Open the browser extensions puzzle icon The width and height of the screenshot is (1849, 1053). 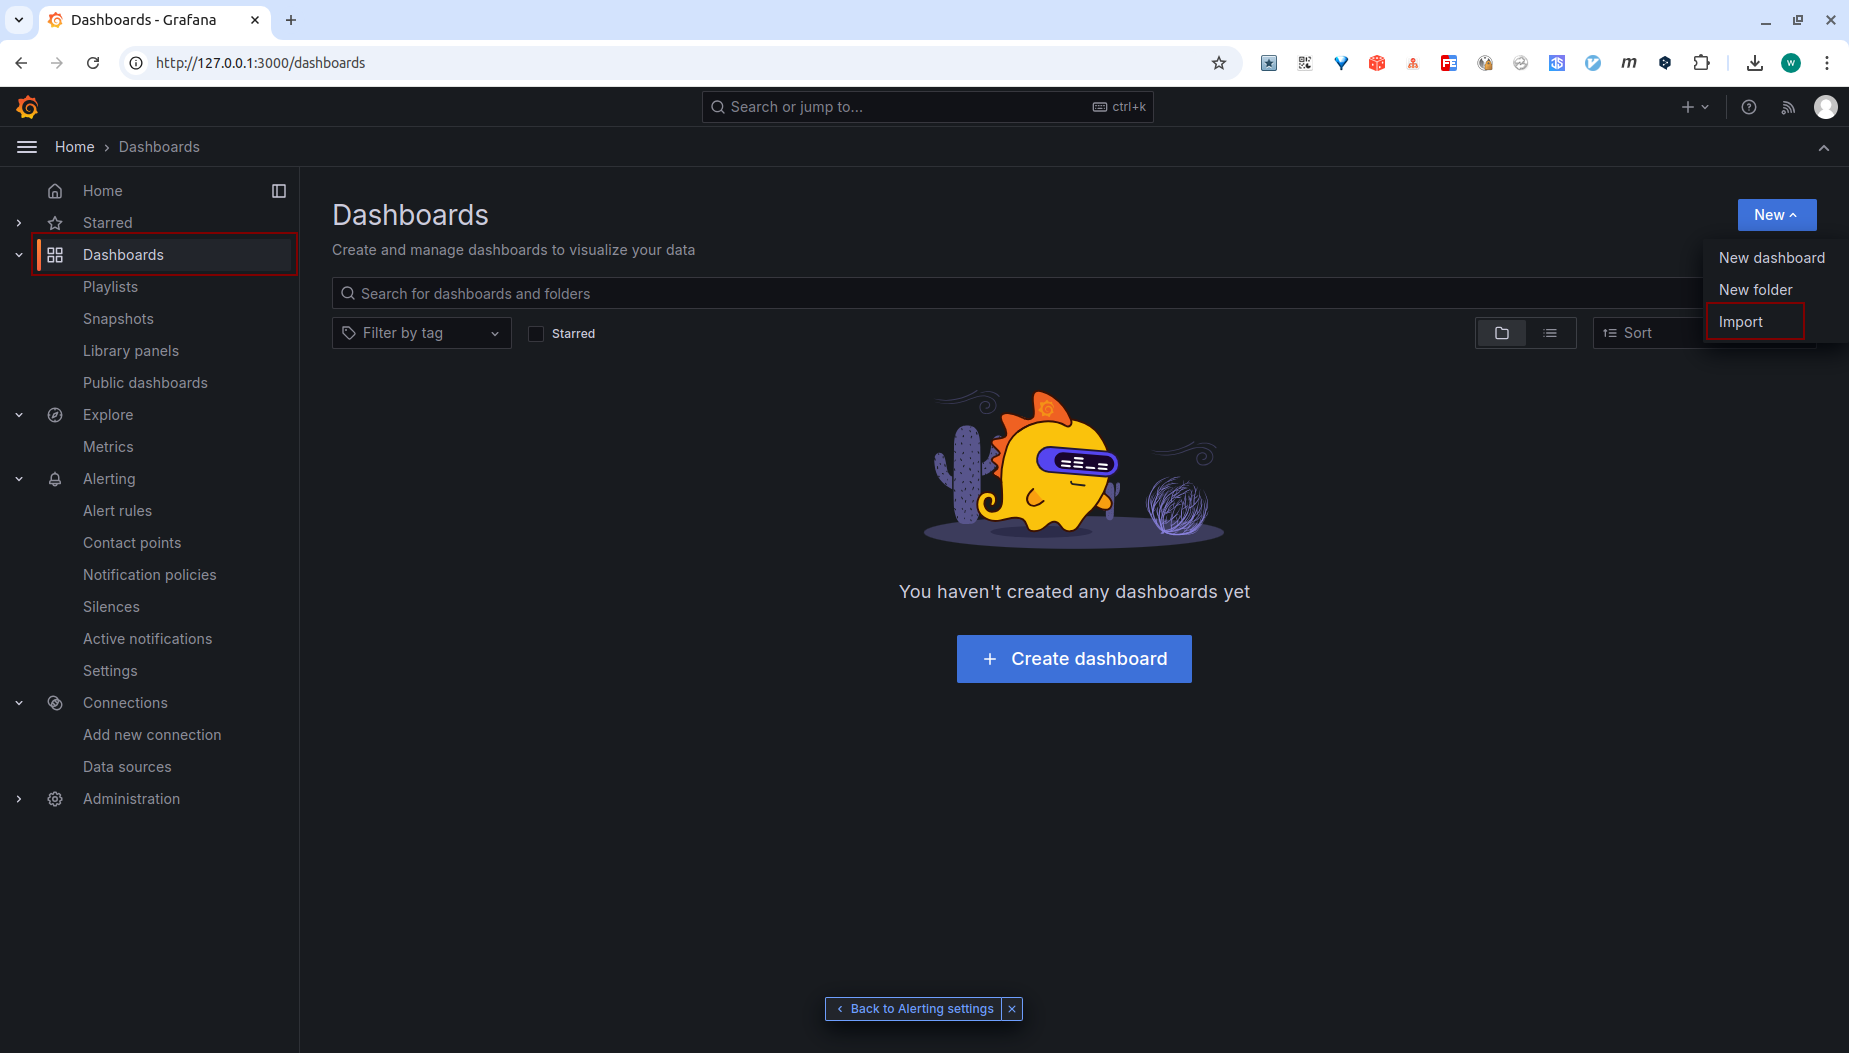pos(1701,63)
